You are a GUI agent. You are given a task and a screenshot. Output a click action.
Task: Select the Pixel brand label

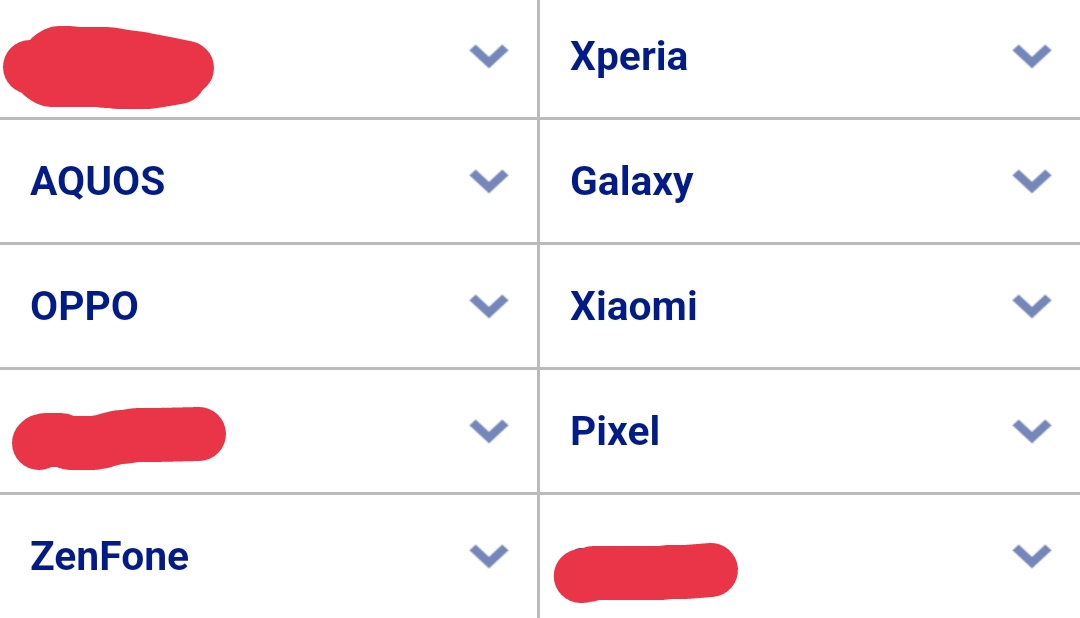[x=614, y=431]
